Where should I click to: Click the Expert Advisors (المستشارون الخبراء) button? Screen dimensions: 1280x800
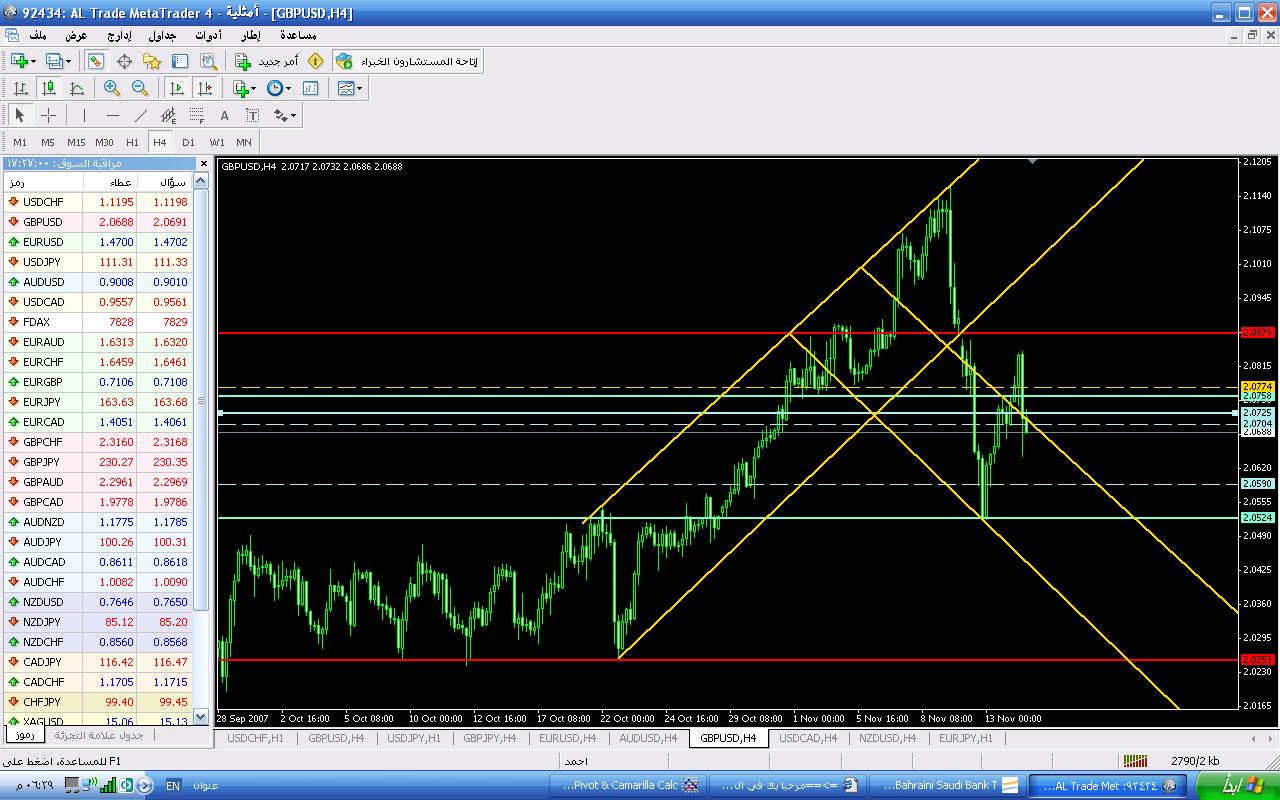tap(407, 62)
